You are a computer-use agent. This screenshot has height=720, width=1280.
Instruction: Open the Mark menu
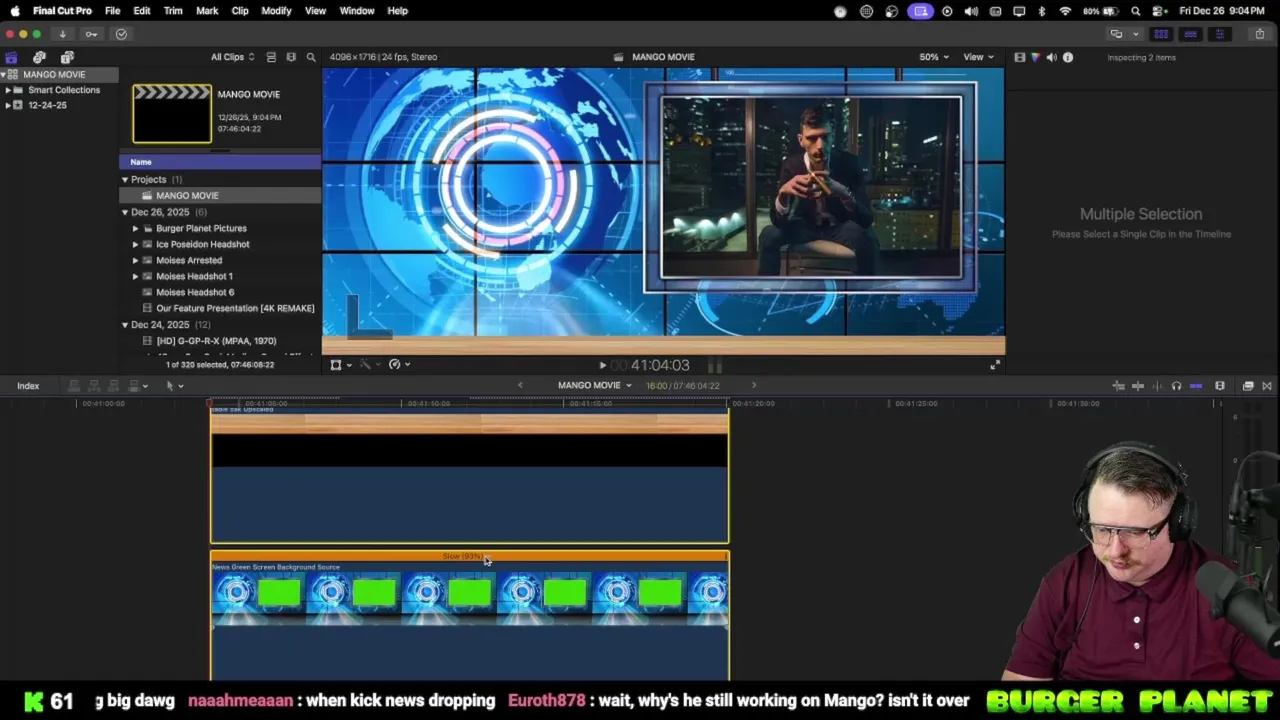[207, 11]
